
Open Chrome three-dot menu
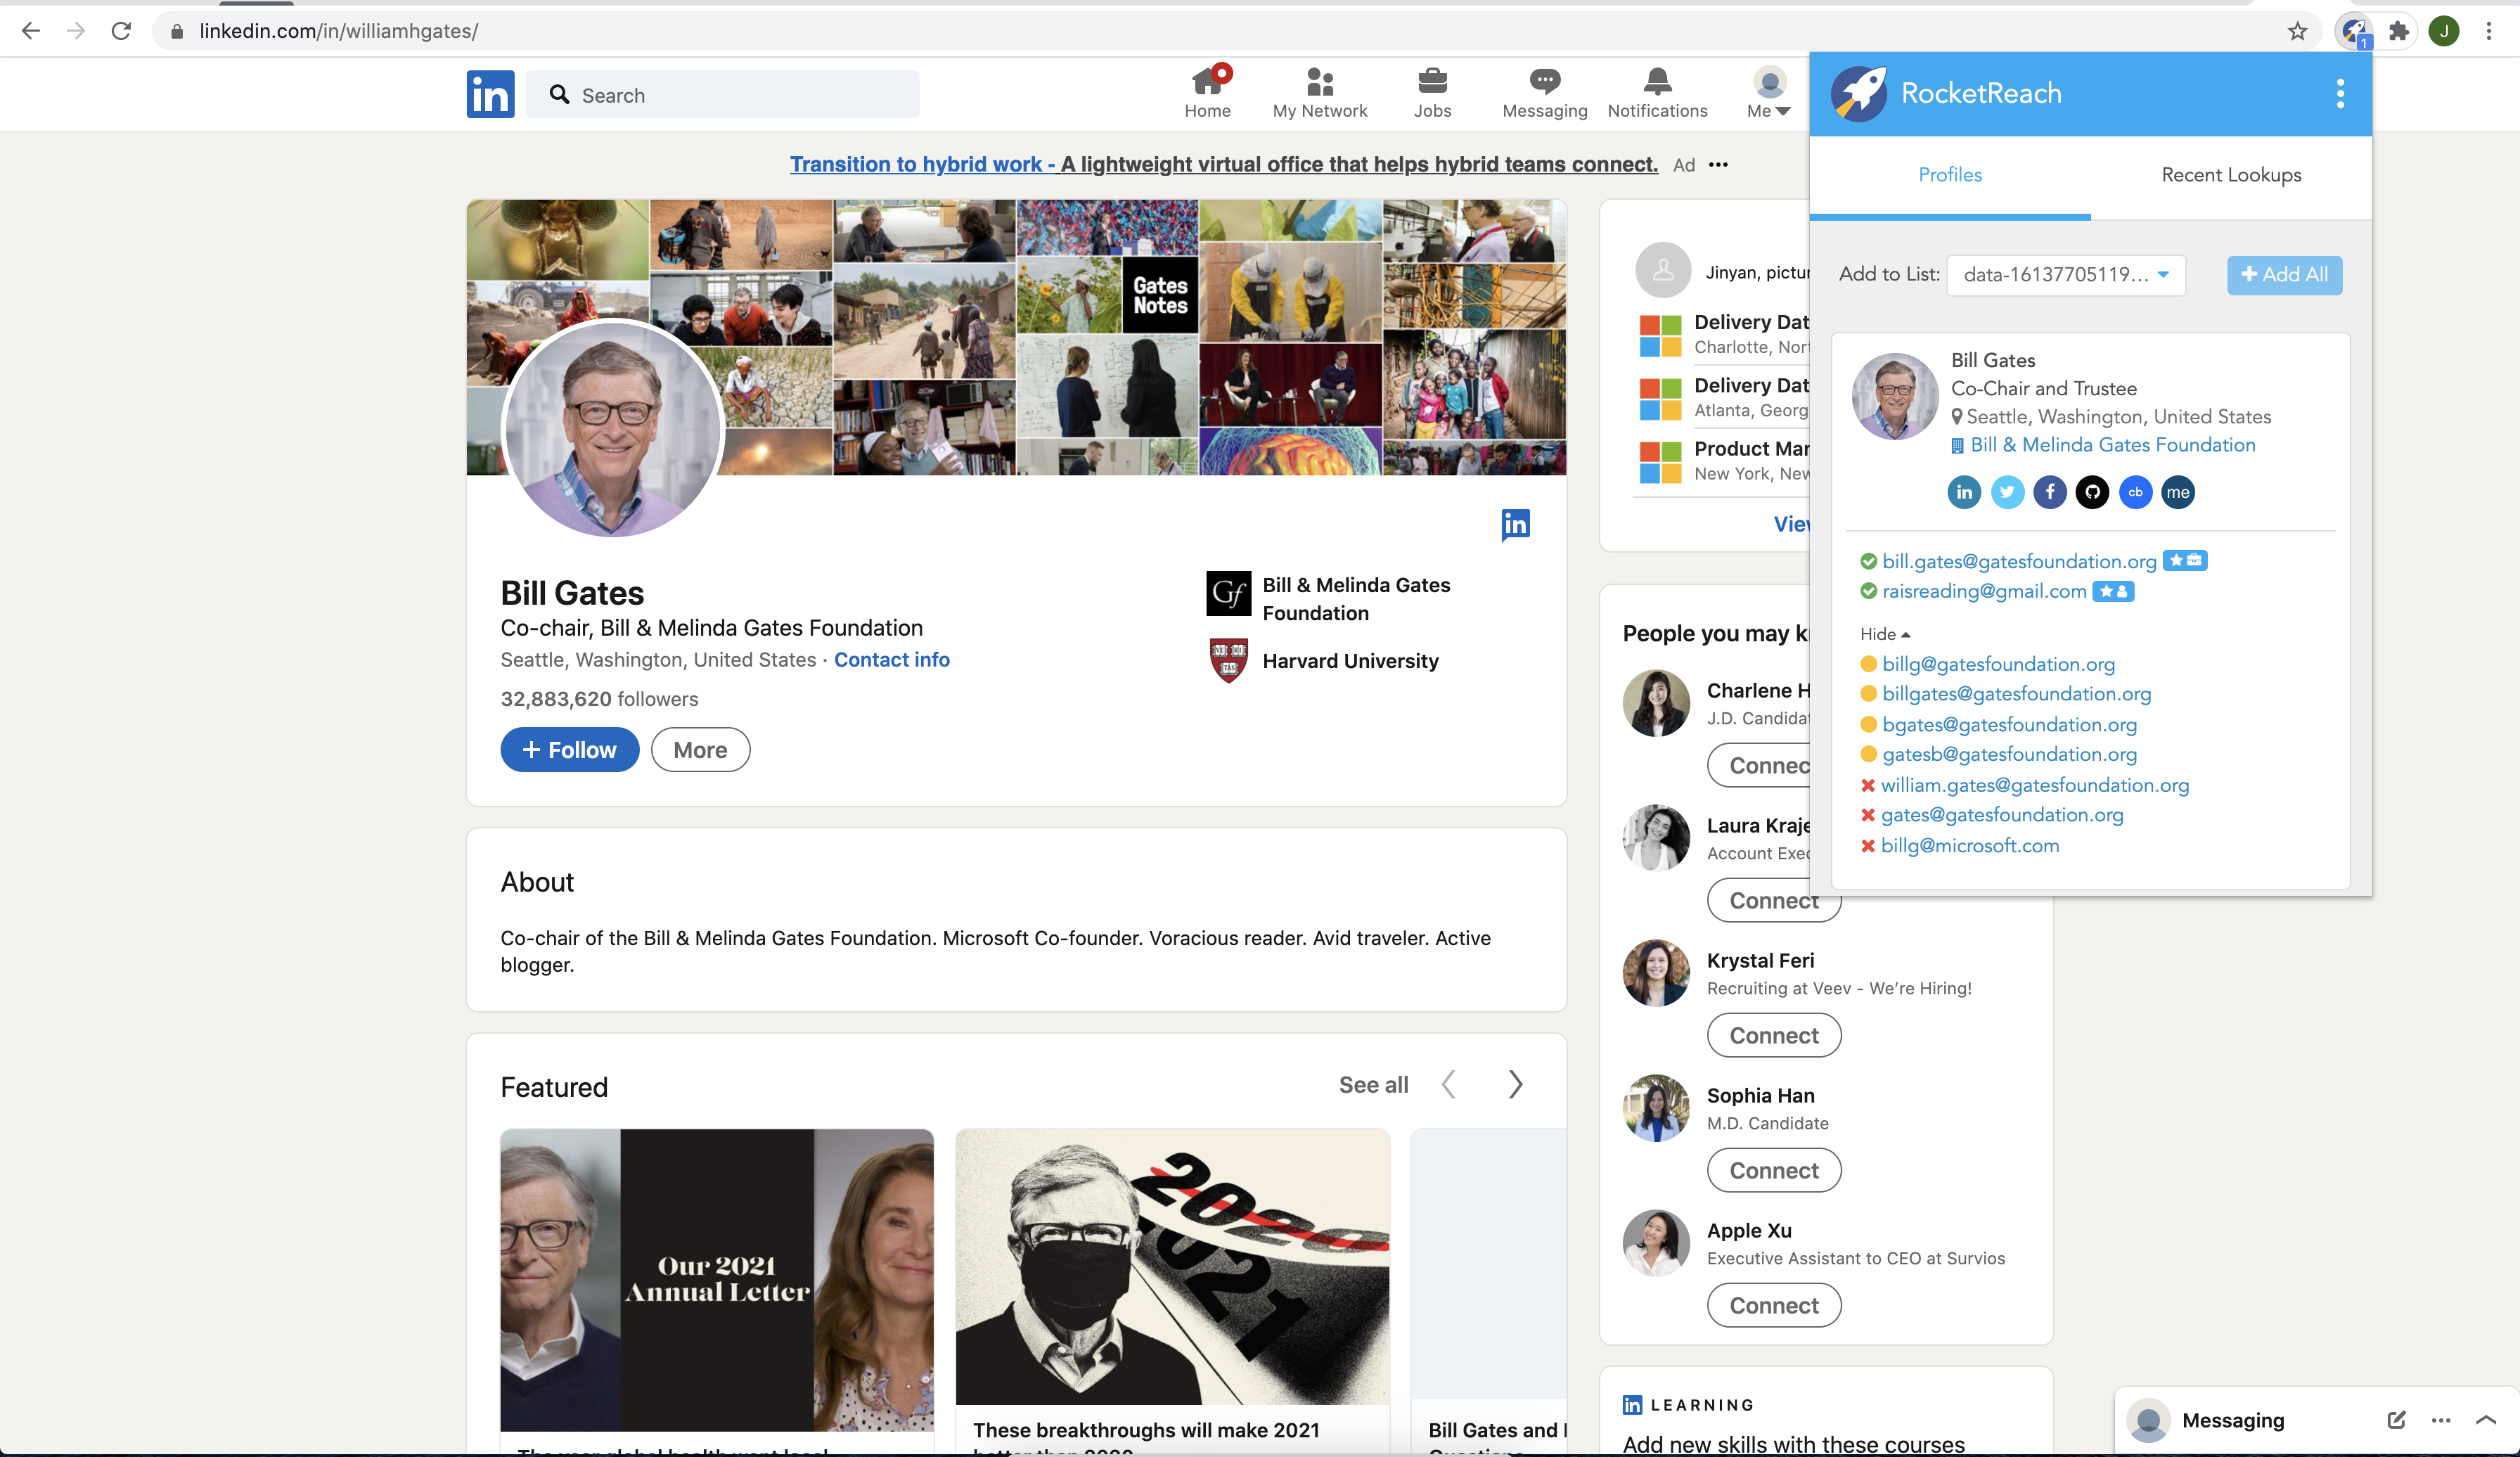tap(2489, 31)
